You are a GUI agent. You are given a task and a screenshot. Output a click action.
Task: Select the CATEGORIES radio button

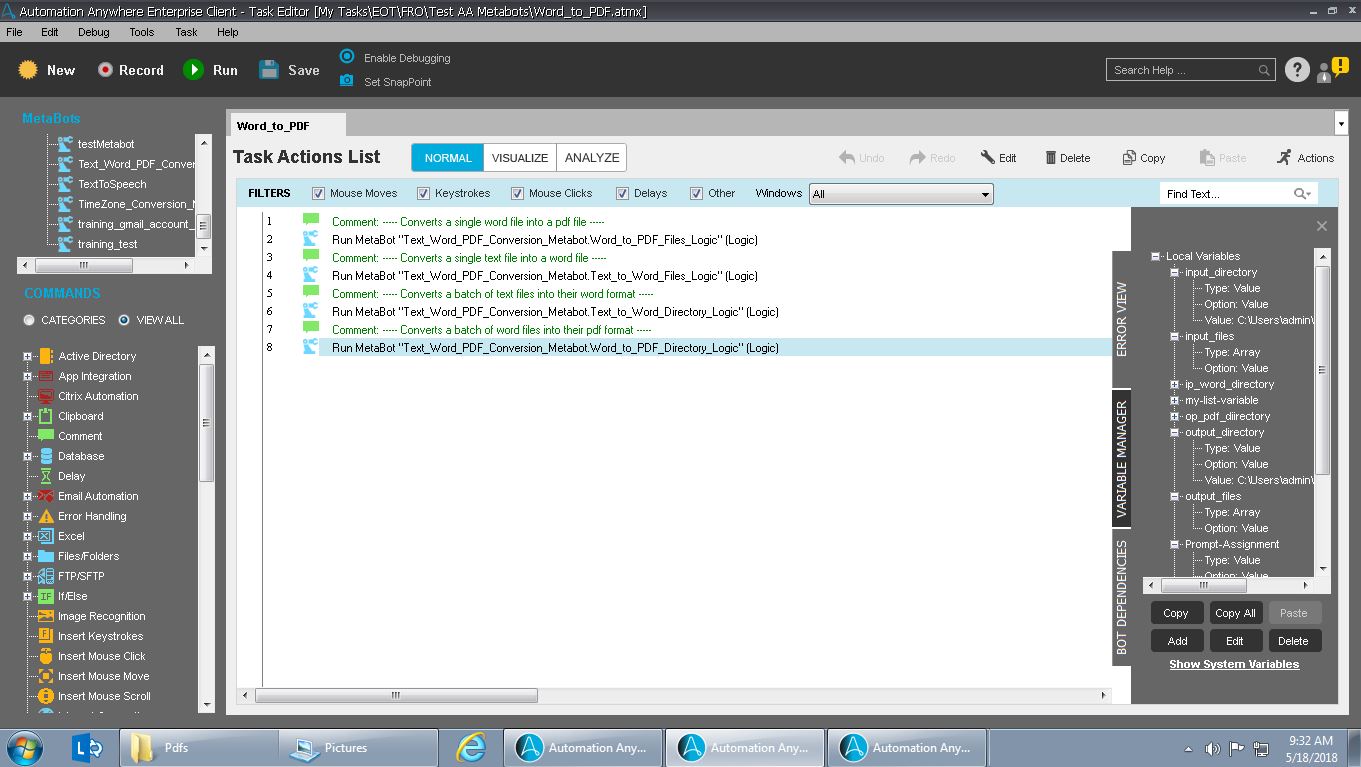click(29, 320)
